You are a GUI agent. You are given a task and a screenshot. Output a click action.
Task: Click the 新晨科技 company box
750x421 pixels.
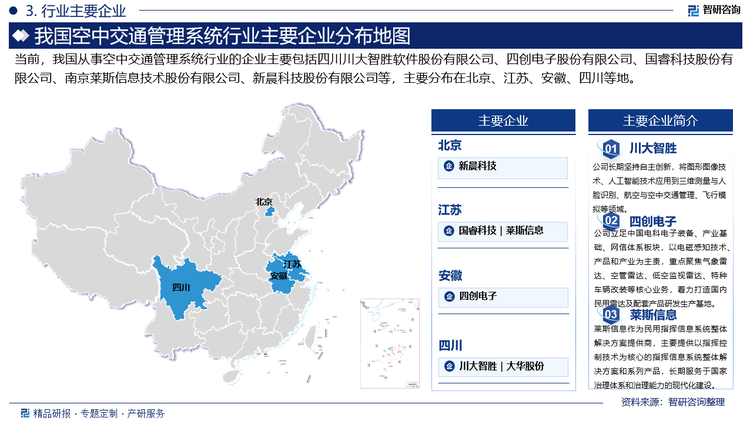point(503,167)
